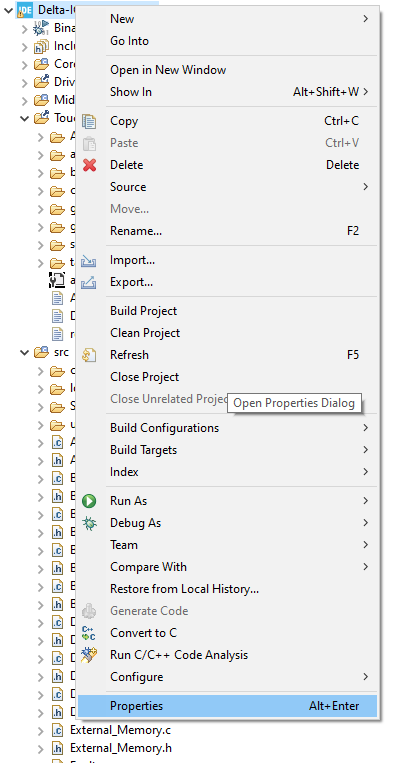The height and width of the screenshot is (763, 400).
Task: Click the Export icon
Action: tap(89, 282)
